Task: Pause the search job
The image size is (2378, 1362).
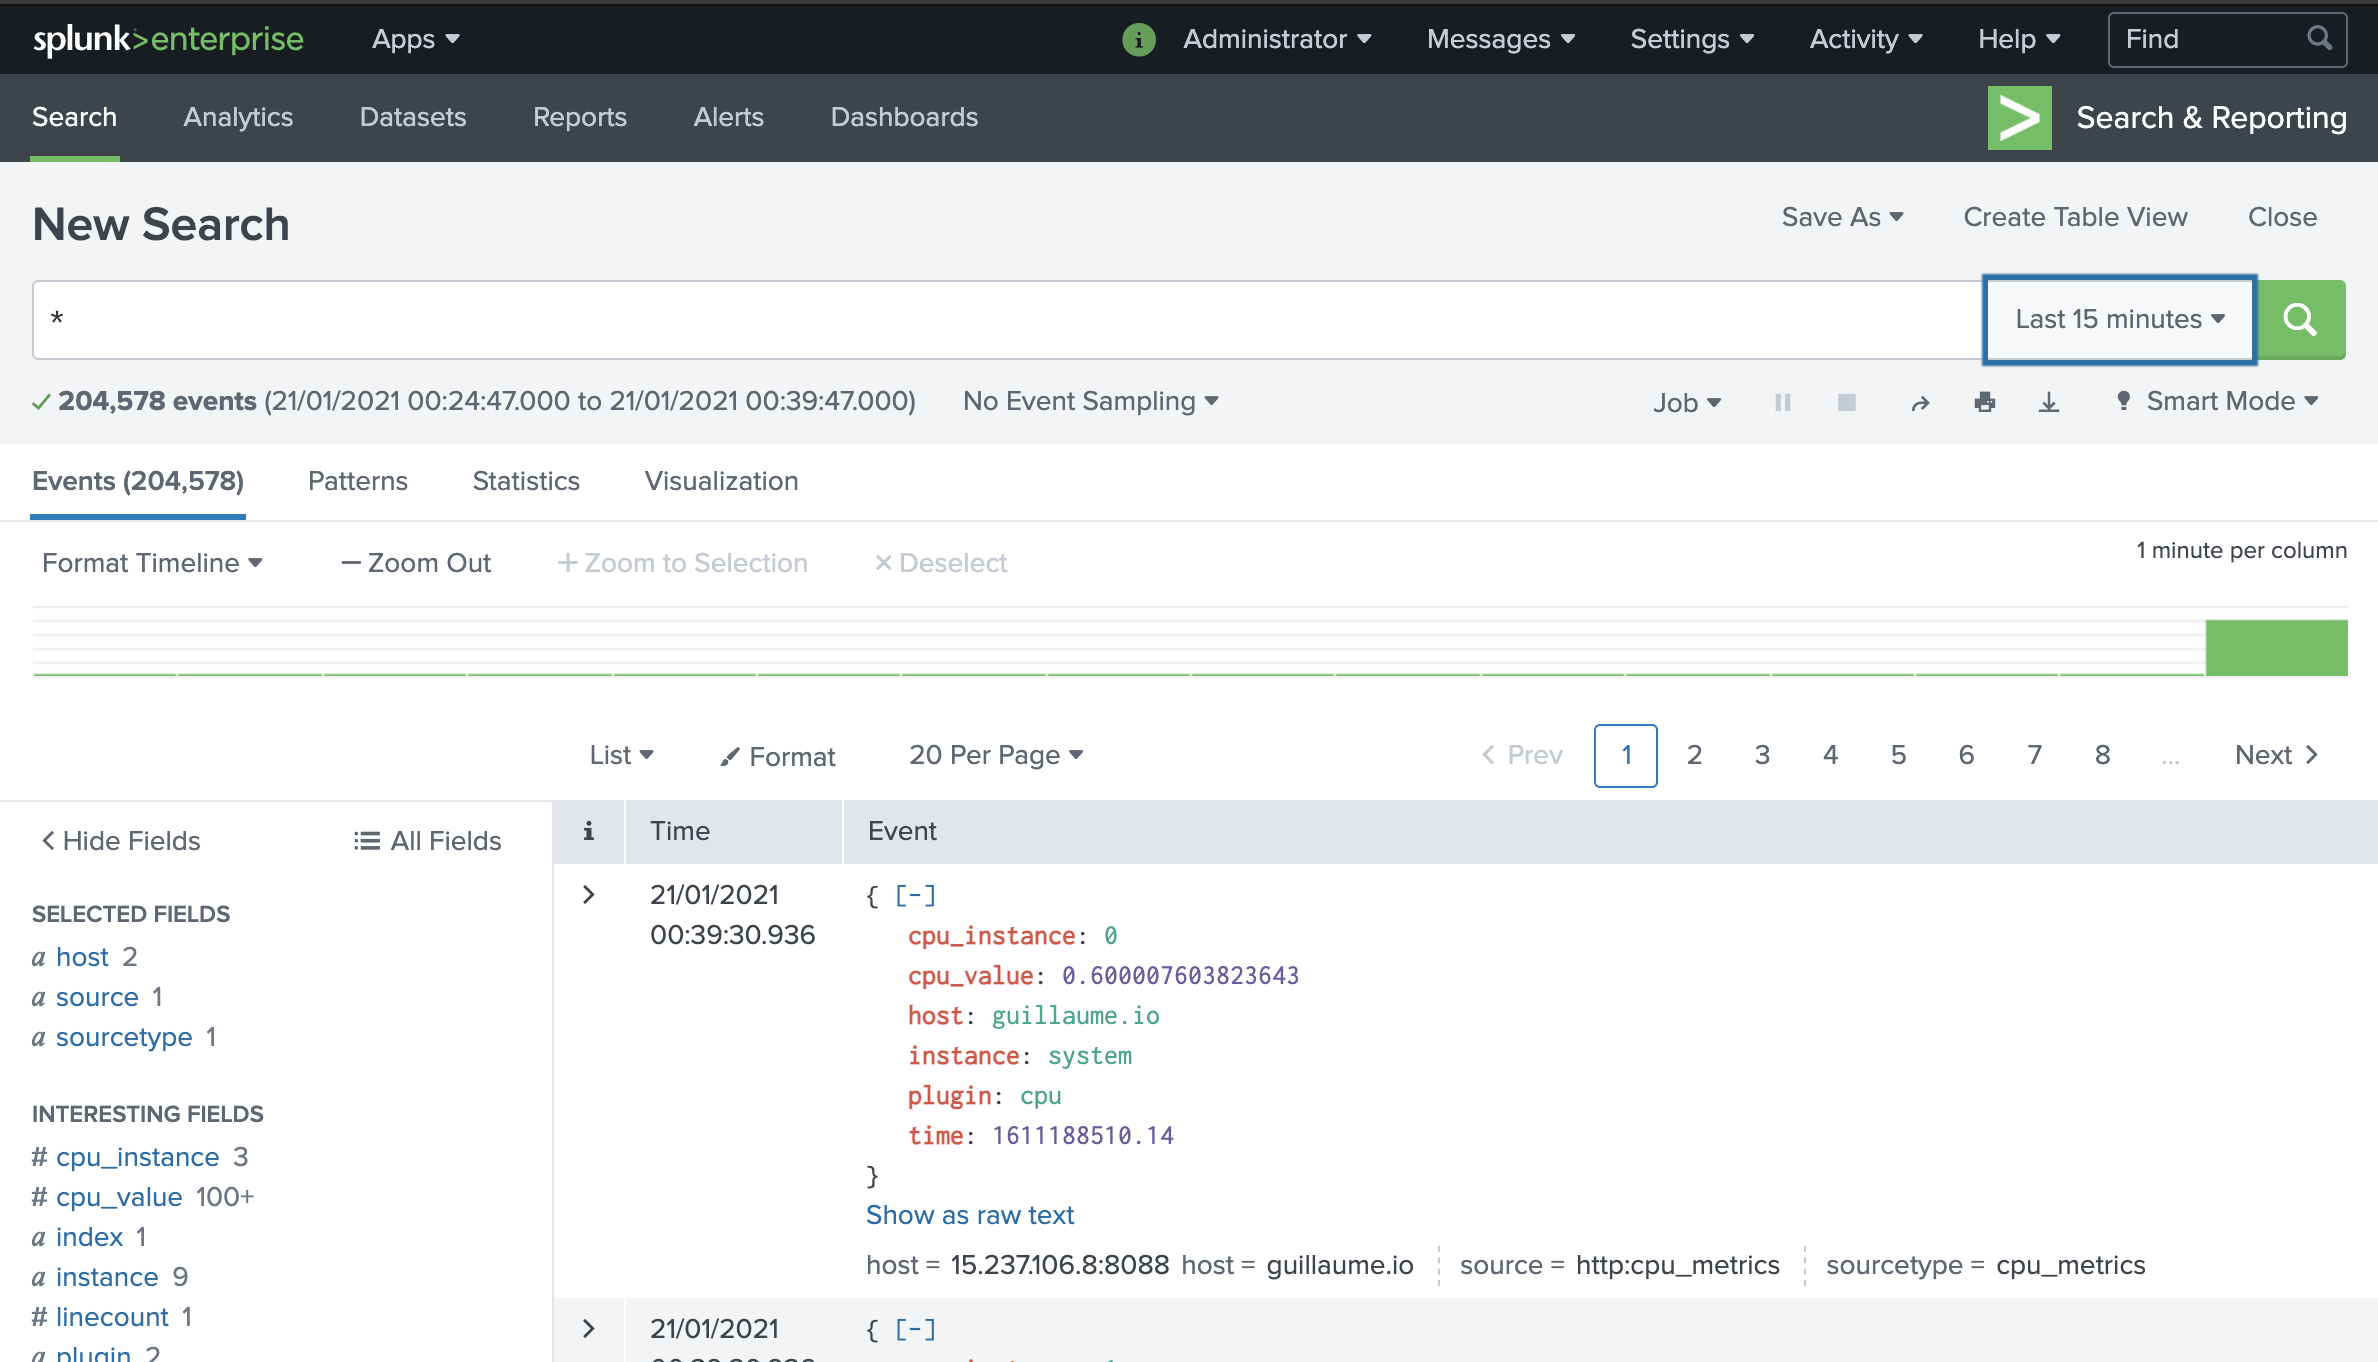Action: [1782, 402]
